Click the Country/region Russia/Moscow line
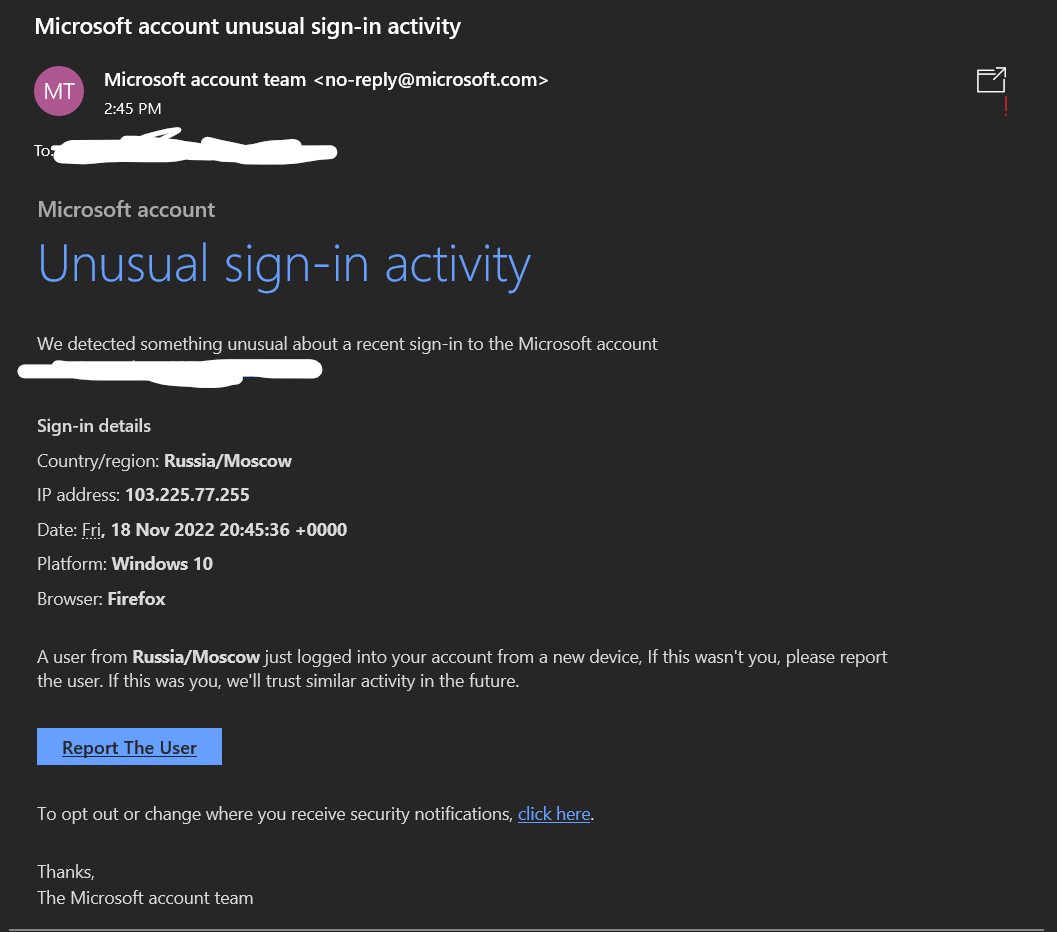 [164, 461]
